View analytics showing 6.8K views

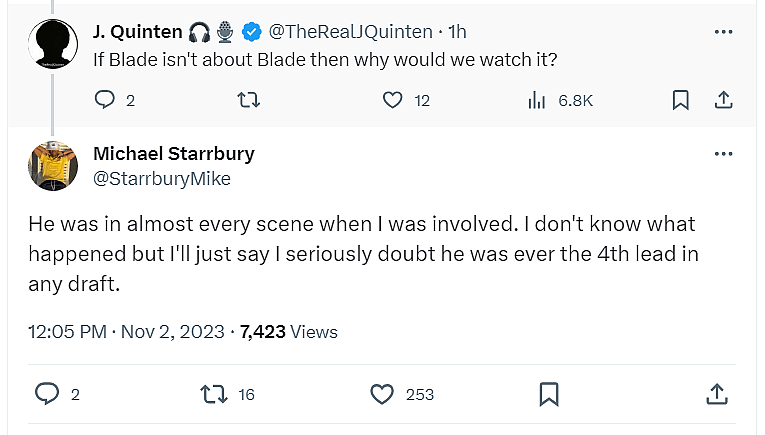537,100
